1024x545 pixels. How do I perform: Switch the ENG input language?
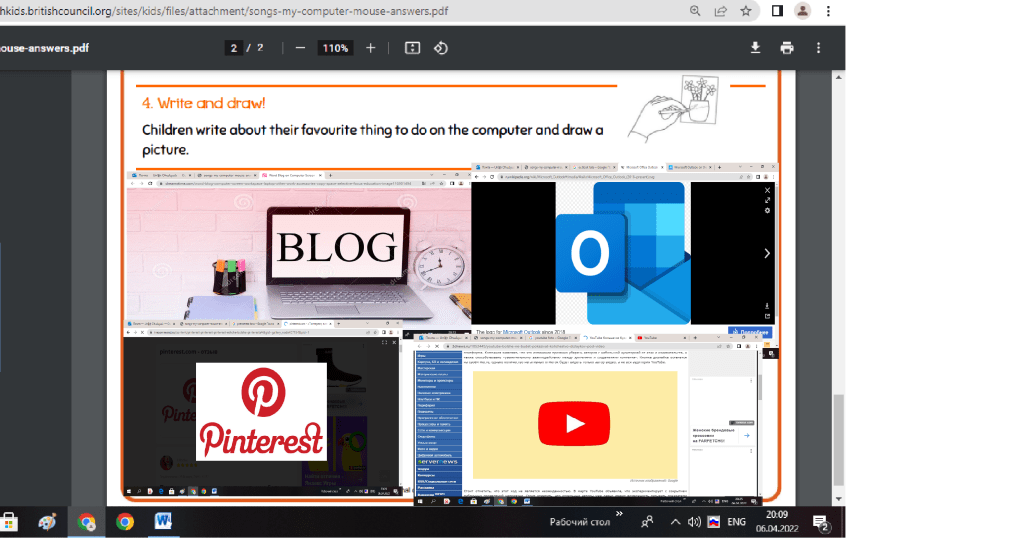(736, 522)
